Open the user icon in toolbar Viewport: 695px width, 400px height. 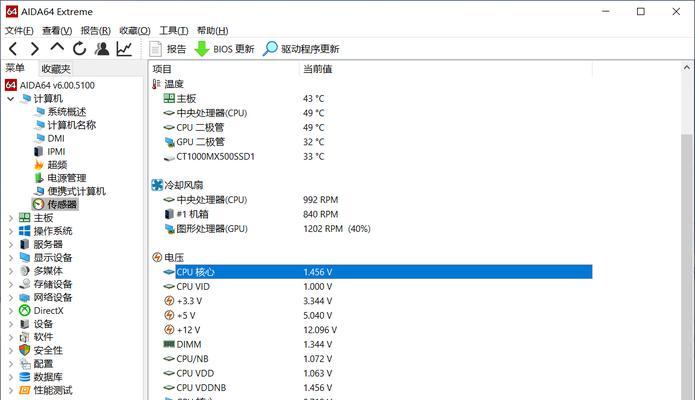coord(102,49)
